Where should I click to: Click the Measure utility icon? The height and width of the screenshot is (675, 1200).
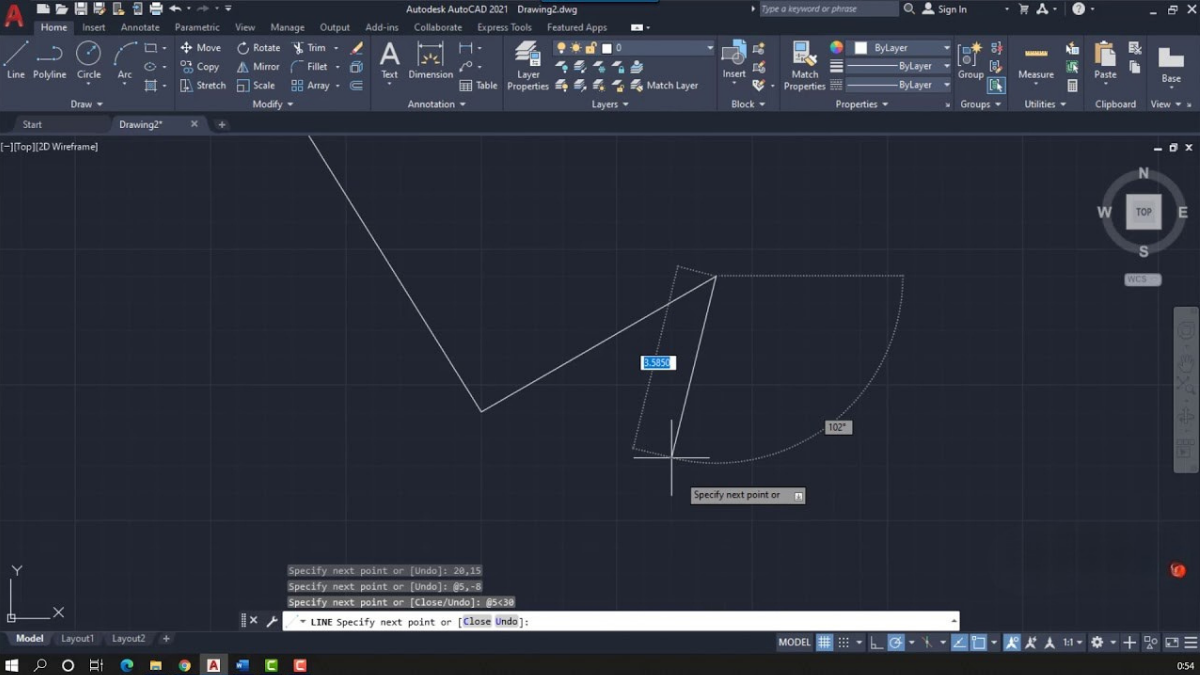1036,60
